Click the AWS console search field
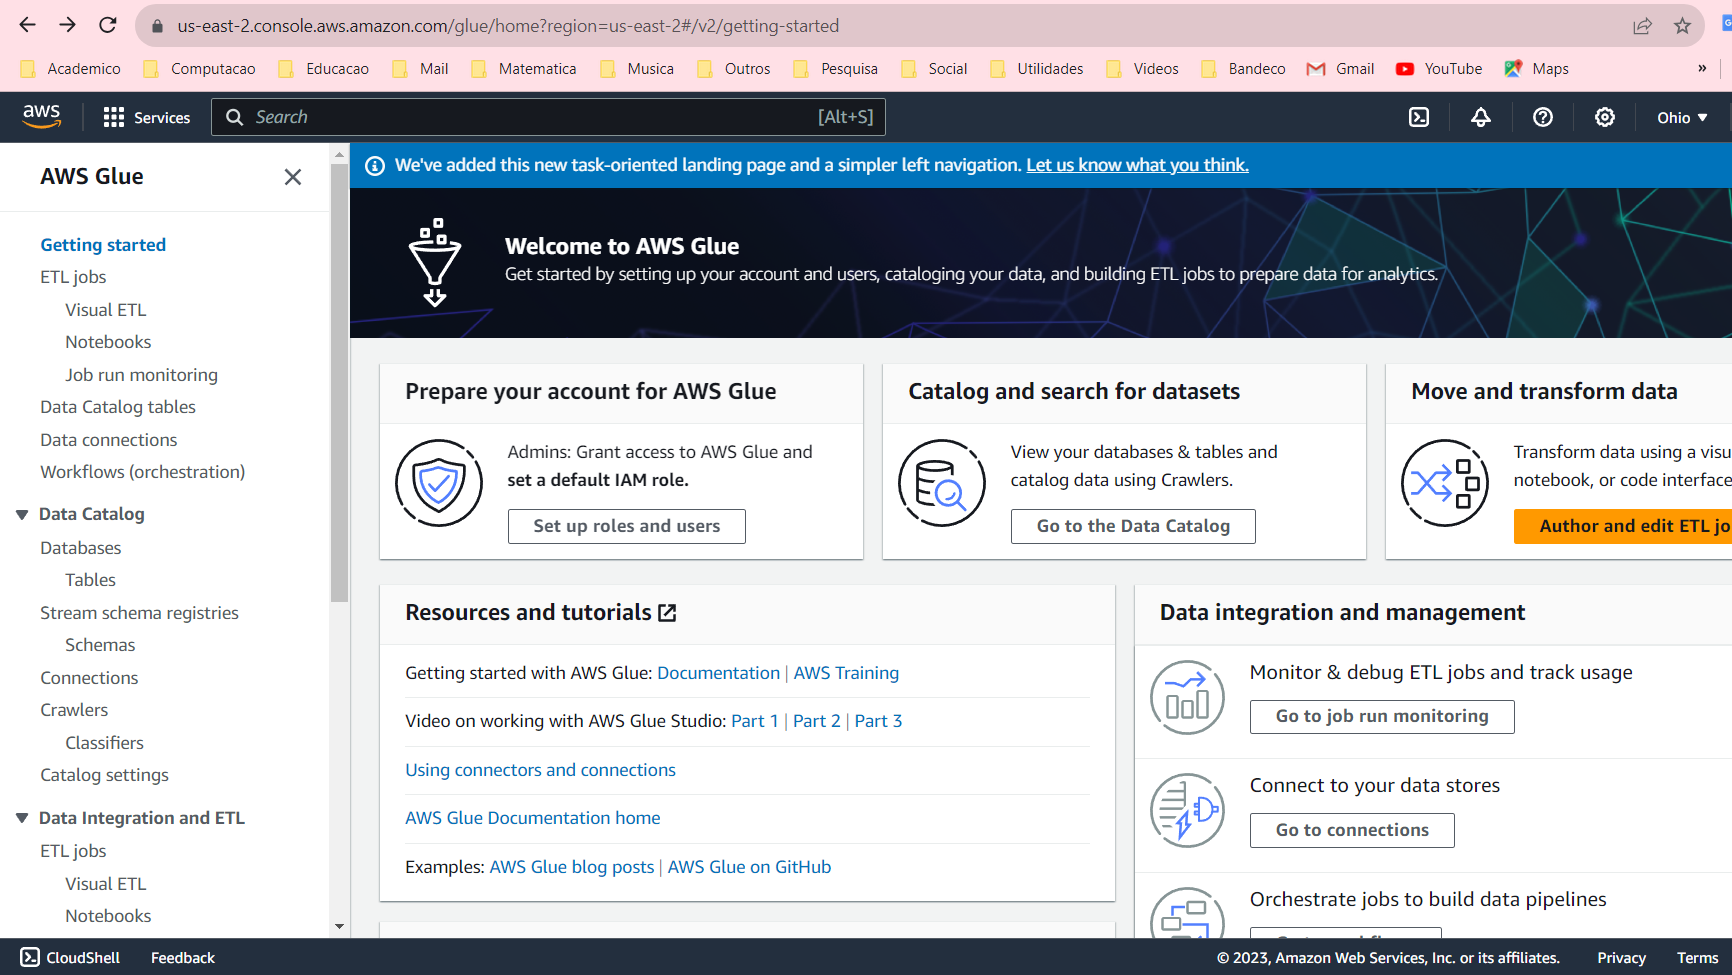This screenshot has height=975, width=1732. click(x=530, y=117)
